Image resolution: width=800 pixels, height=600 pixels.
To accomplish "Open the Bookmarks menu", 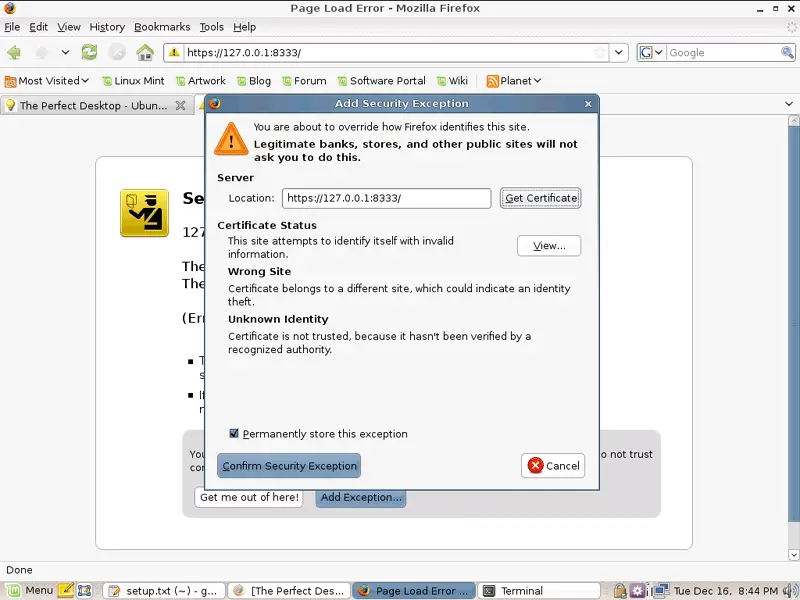I will point(162,27).
